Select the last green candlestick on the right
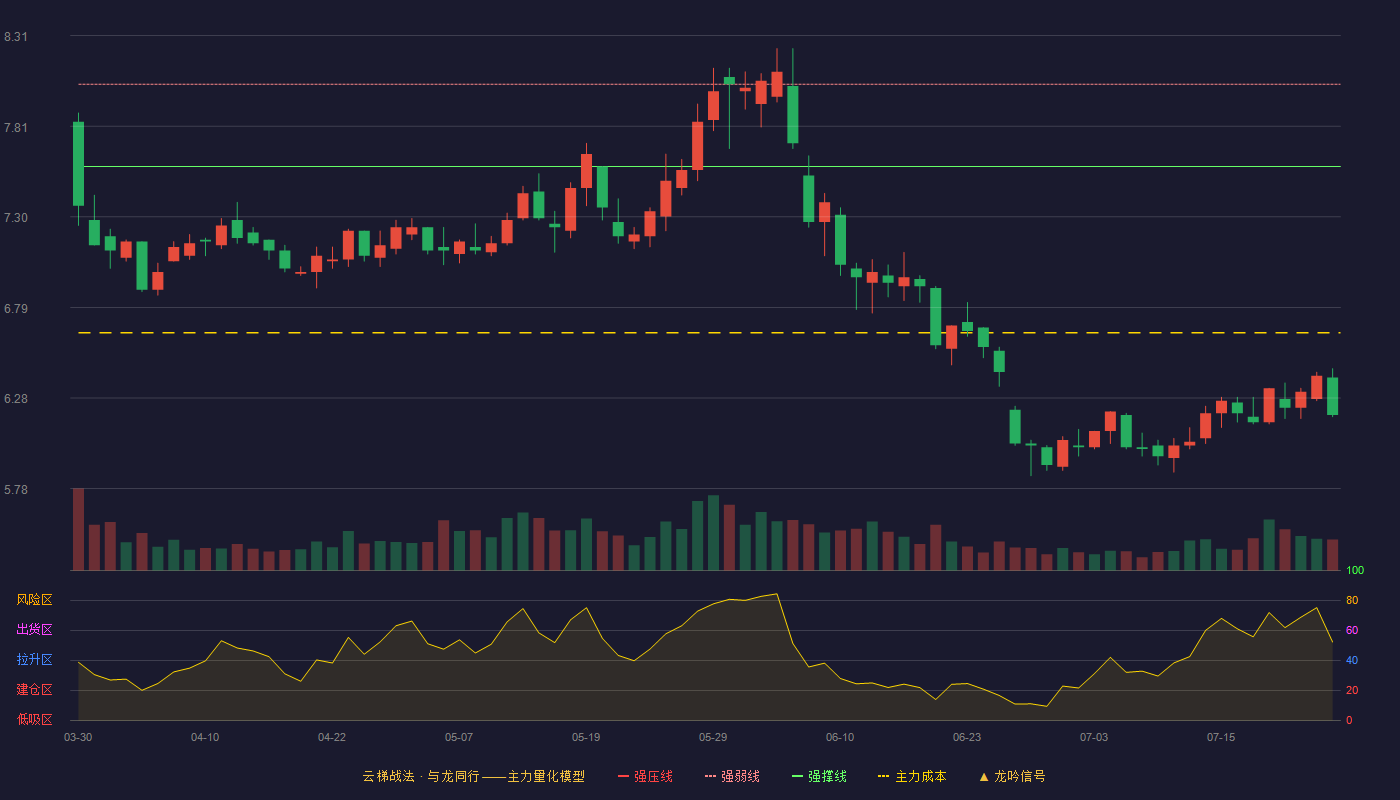Screen dimensions: 1400x800 1332,395
